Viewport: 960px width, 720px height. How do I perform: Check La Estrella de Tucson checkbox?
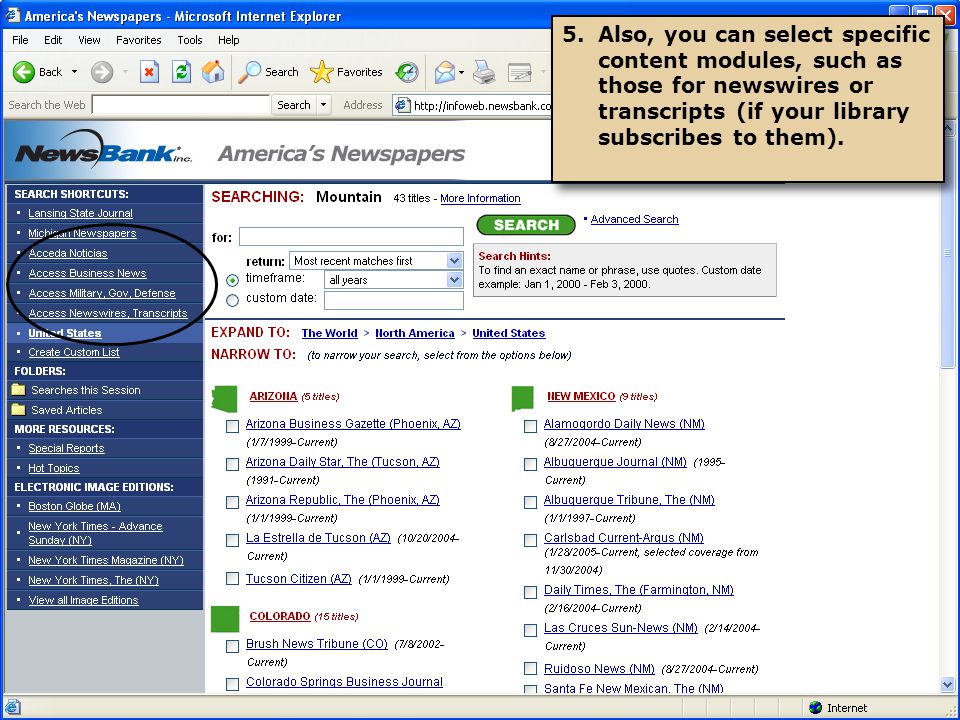click(x=232, y=540)
